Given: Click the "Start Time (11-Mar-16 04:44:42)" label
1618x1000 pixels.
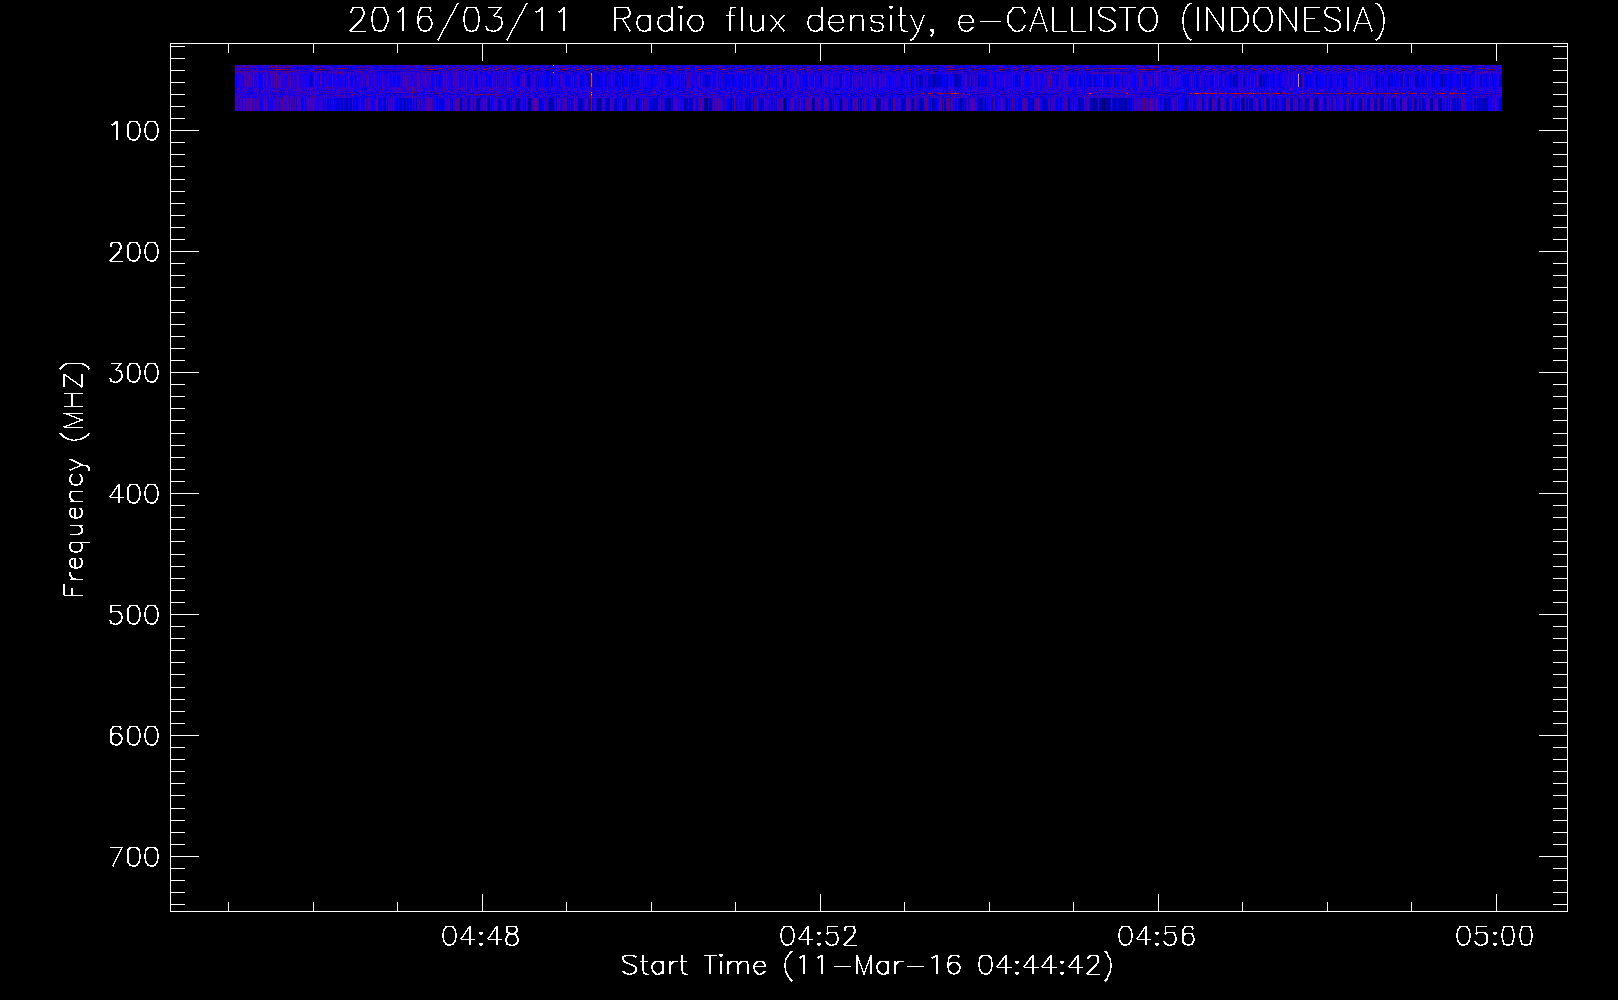Looking at the screenshot, I should pyautogui.click(x=867, y=966).
